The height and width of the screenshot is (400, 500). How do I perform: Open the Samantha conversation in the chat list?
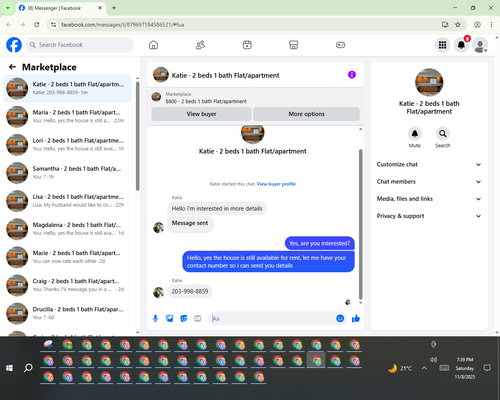67,173
